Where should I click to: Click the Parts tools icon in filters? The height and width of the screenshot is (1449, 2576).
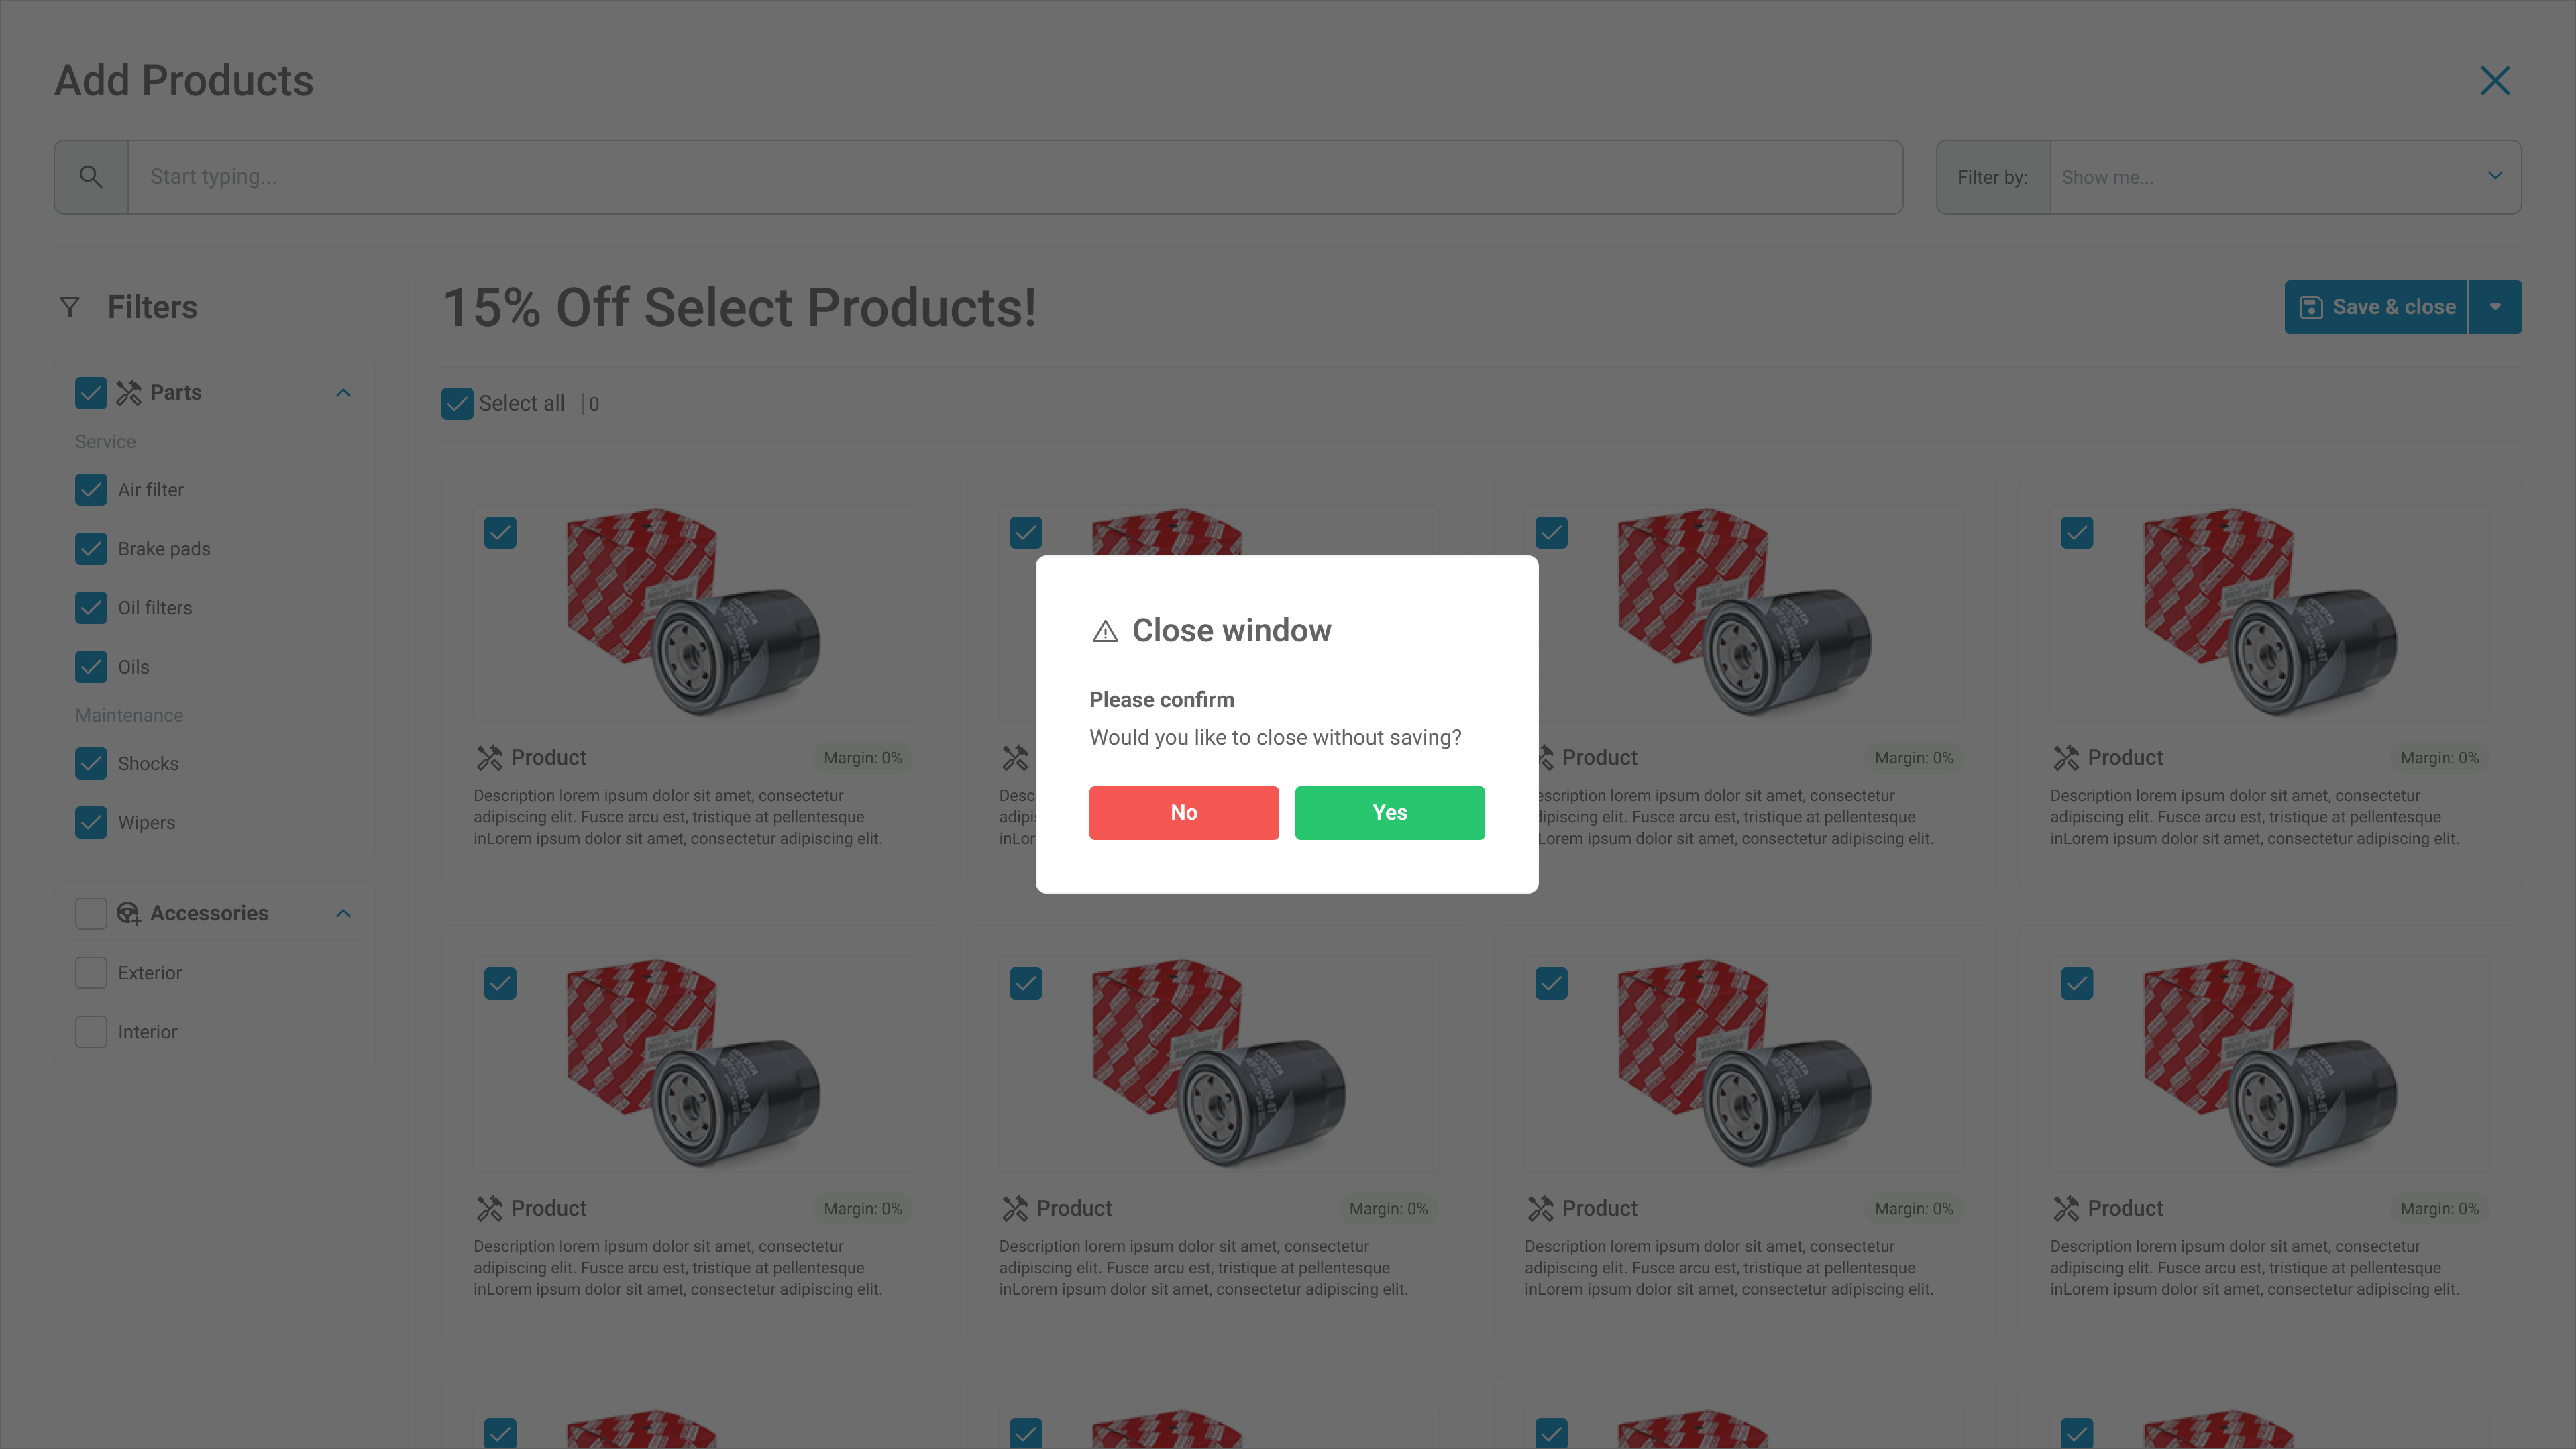(129, 393)
